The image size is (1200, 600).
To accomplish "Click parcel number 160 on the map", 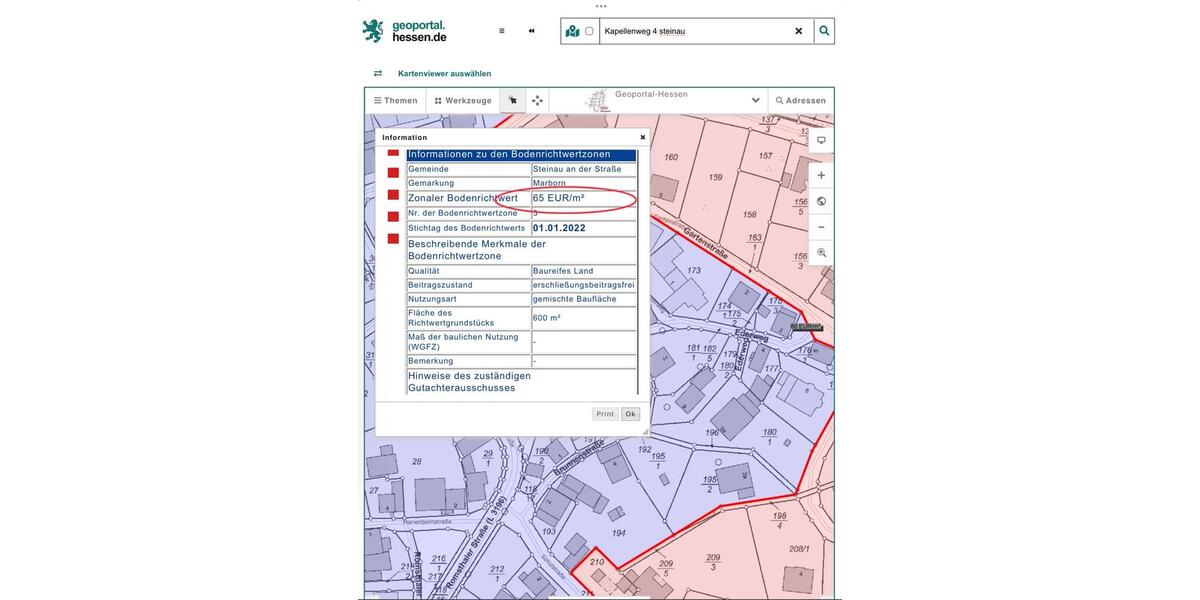I will click(x=671, y=157).
